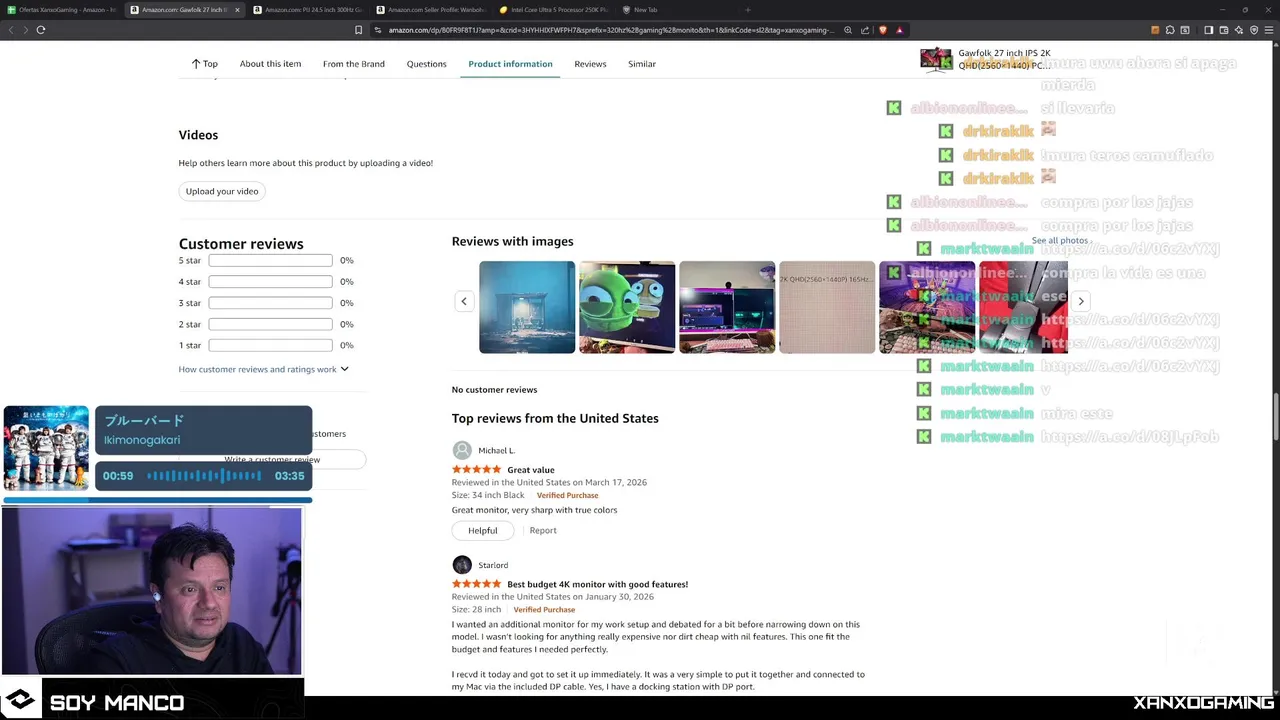
Task: Switch to Pll 24.5 Inch 300Hz tab
Action: (309, 10)
